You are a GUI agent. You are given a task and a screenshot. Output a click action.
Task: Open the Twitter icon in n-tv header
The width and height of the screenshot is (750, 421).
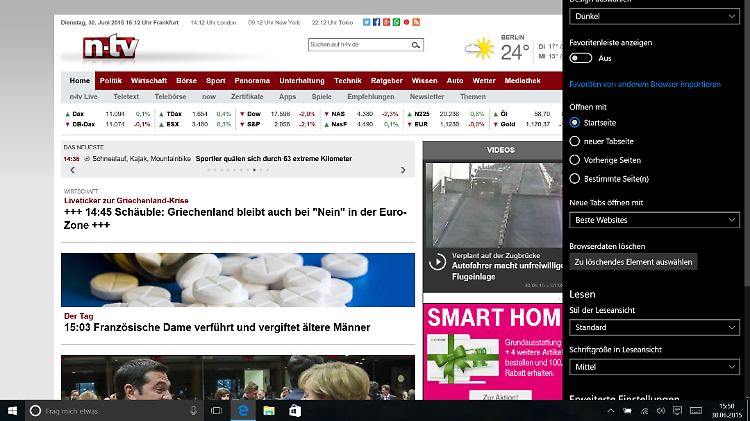[366, 22]
